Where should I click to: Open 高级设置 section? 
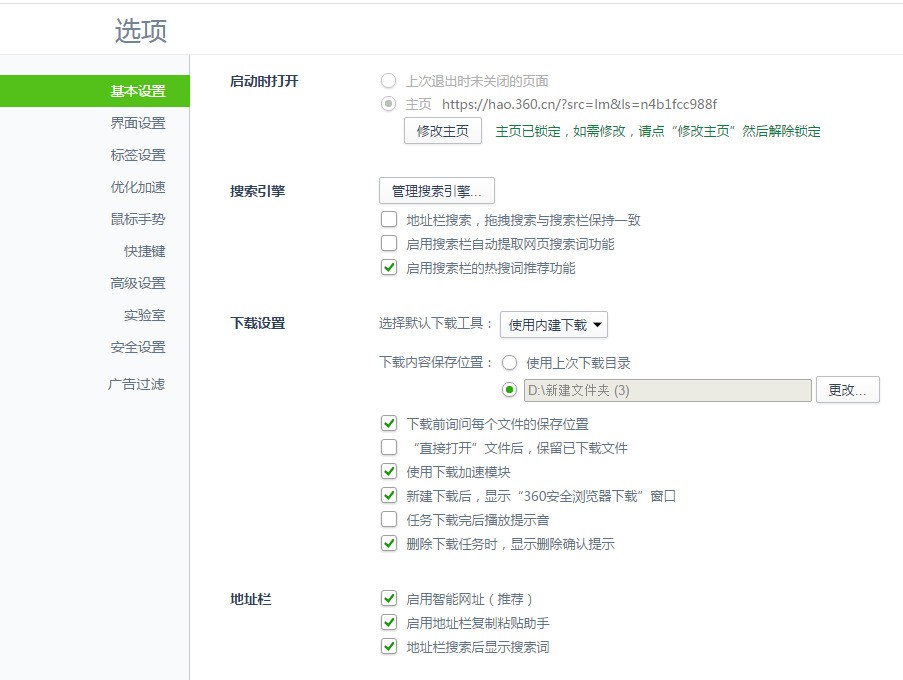(x=137, y=283)
